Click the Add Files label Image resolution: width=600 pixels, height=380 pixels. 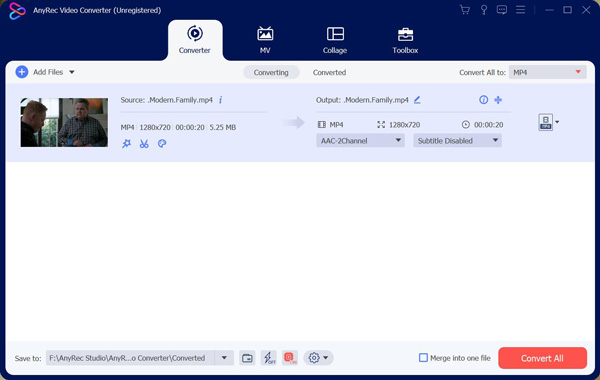(48, 72)
